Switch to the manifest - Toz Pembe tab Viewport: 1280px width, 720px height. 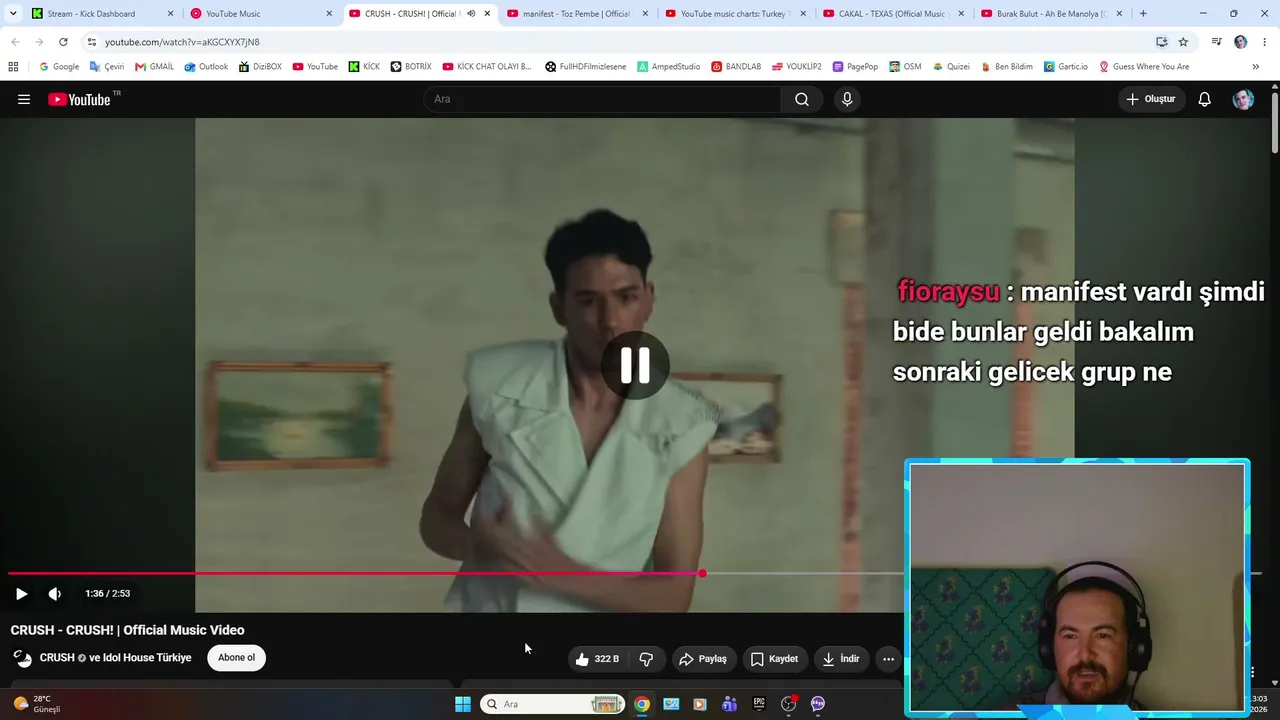click(576, 14)
